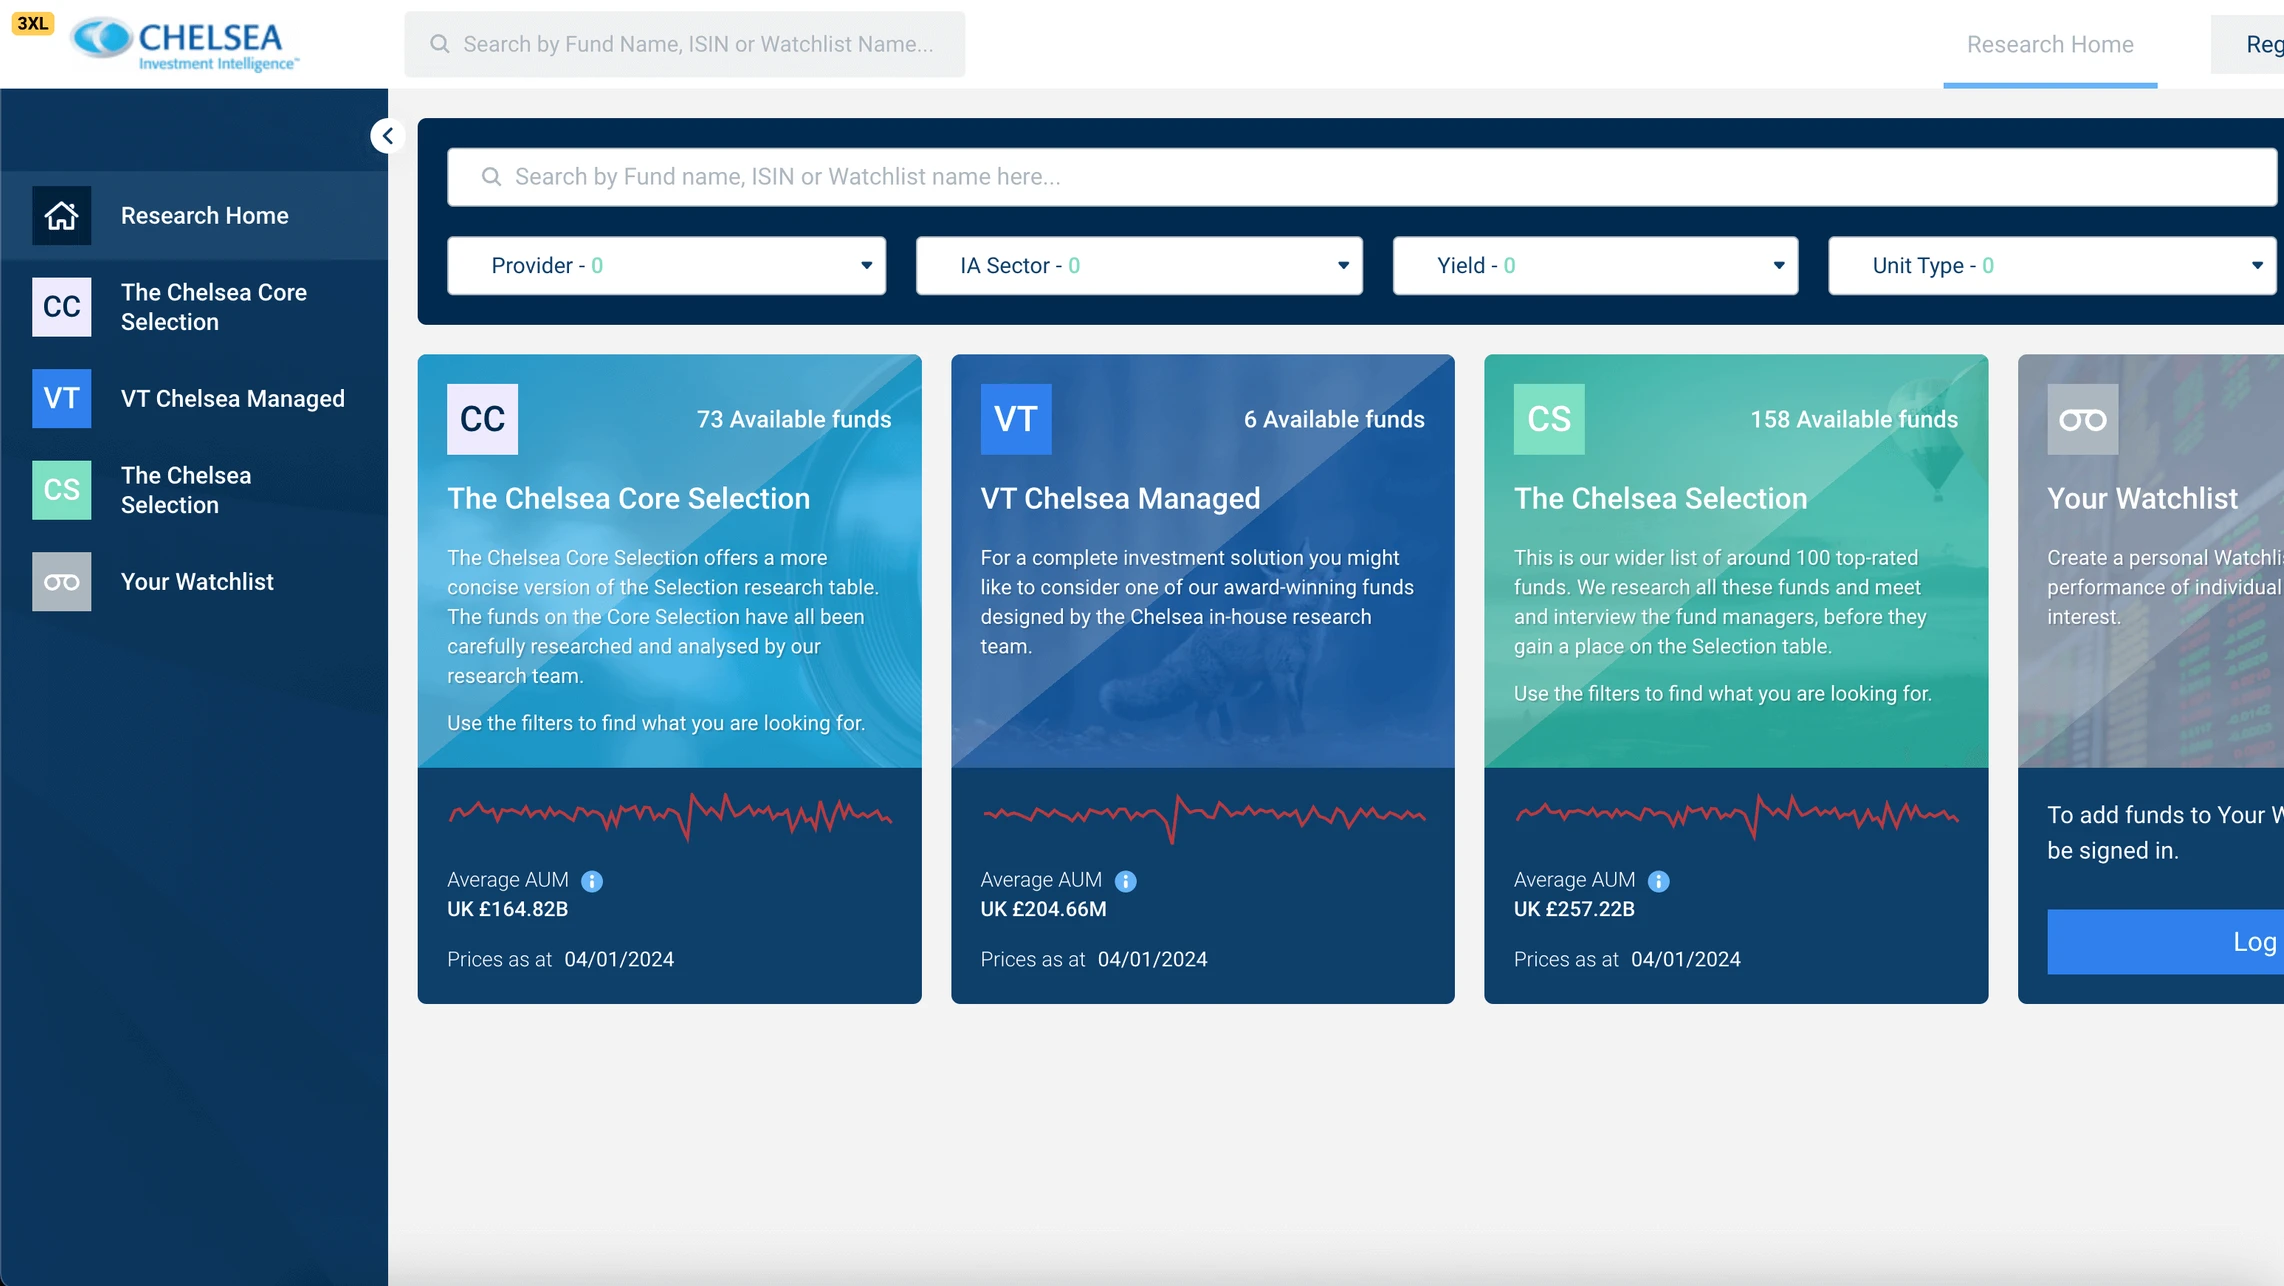Open VT Chelsea Managed in sidebar
2284x1286 pixels.
(194, 398)
